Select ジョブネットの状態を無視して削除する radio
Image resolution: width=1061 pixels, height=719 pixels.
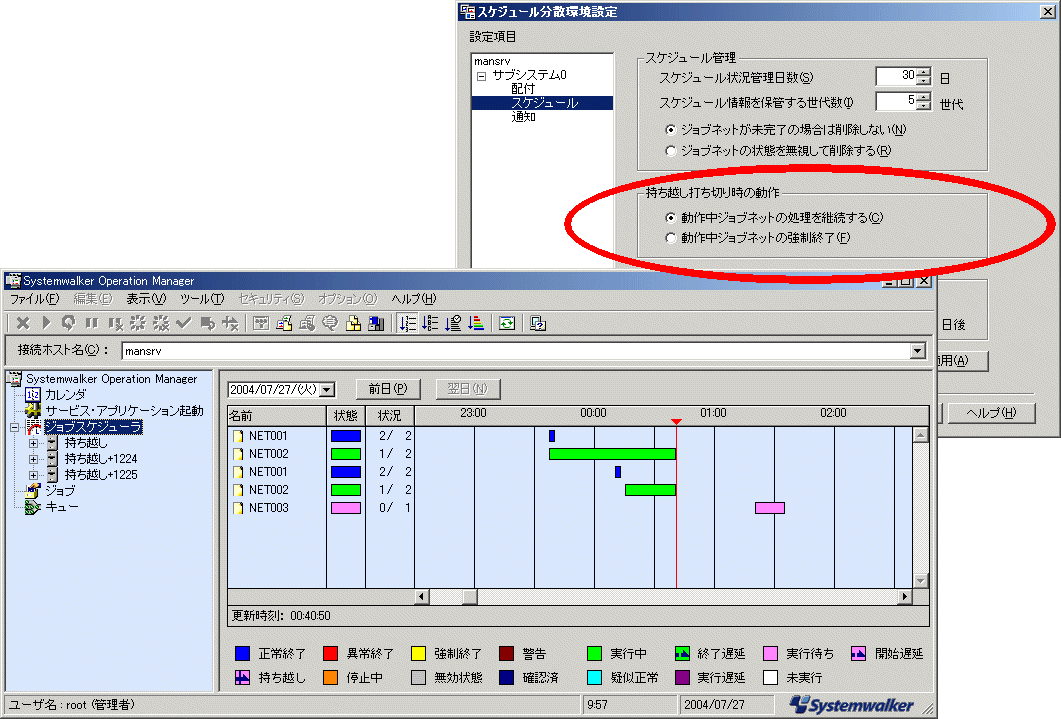click(671, 151)
